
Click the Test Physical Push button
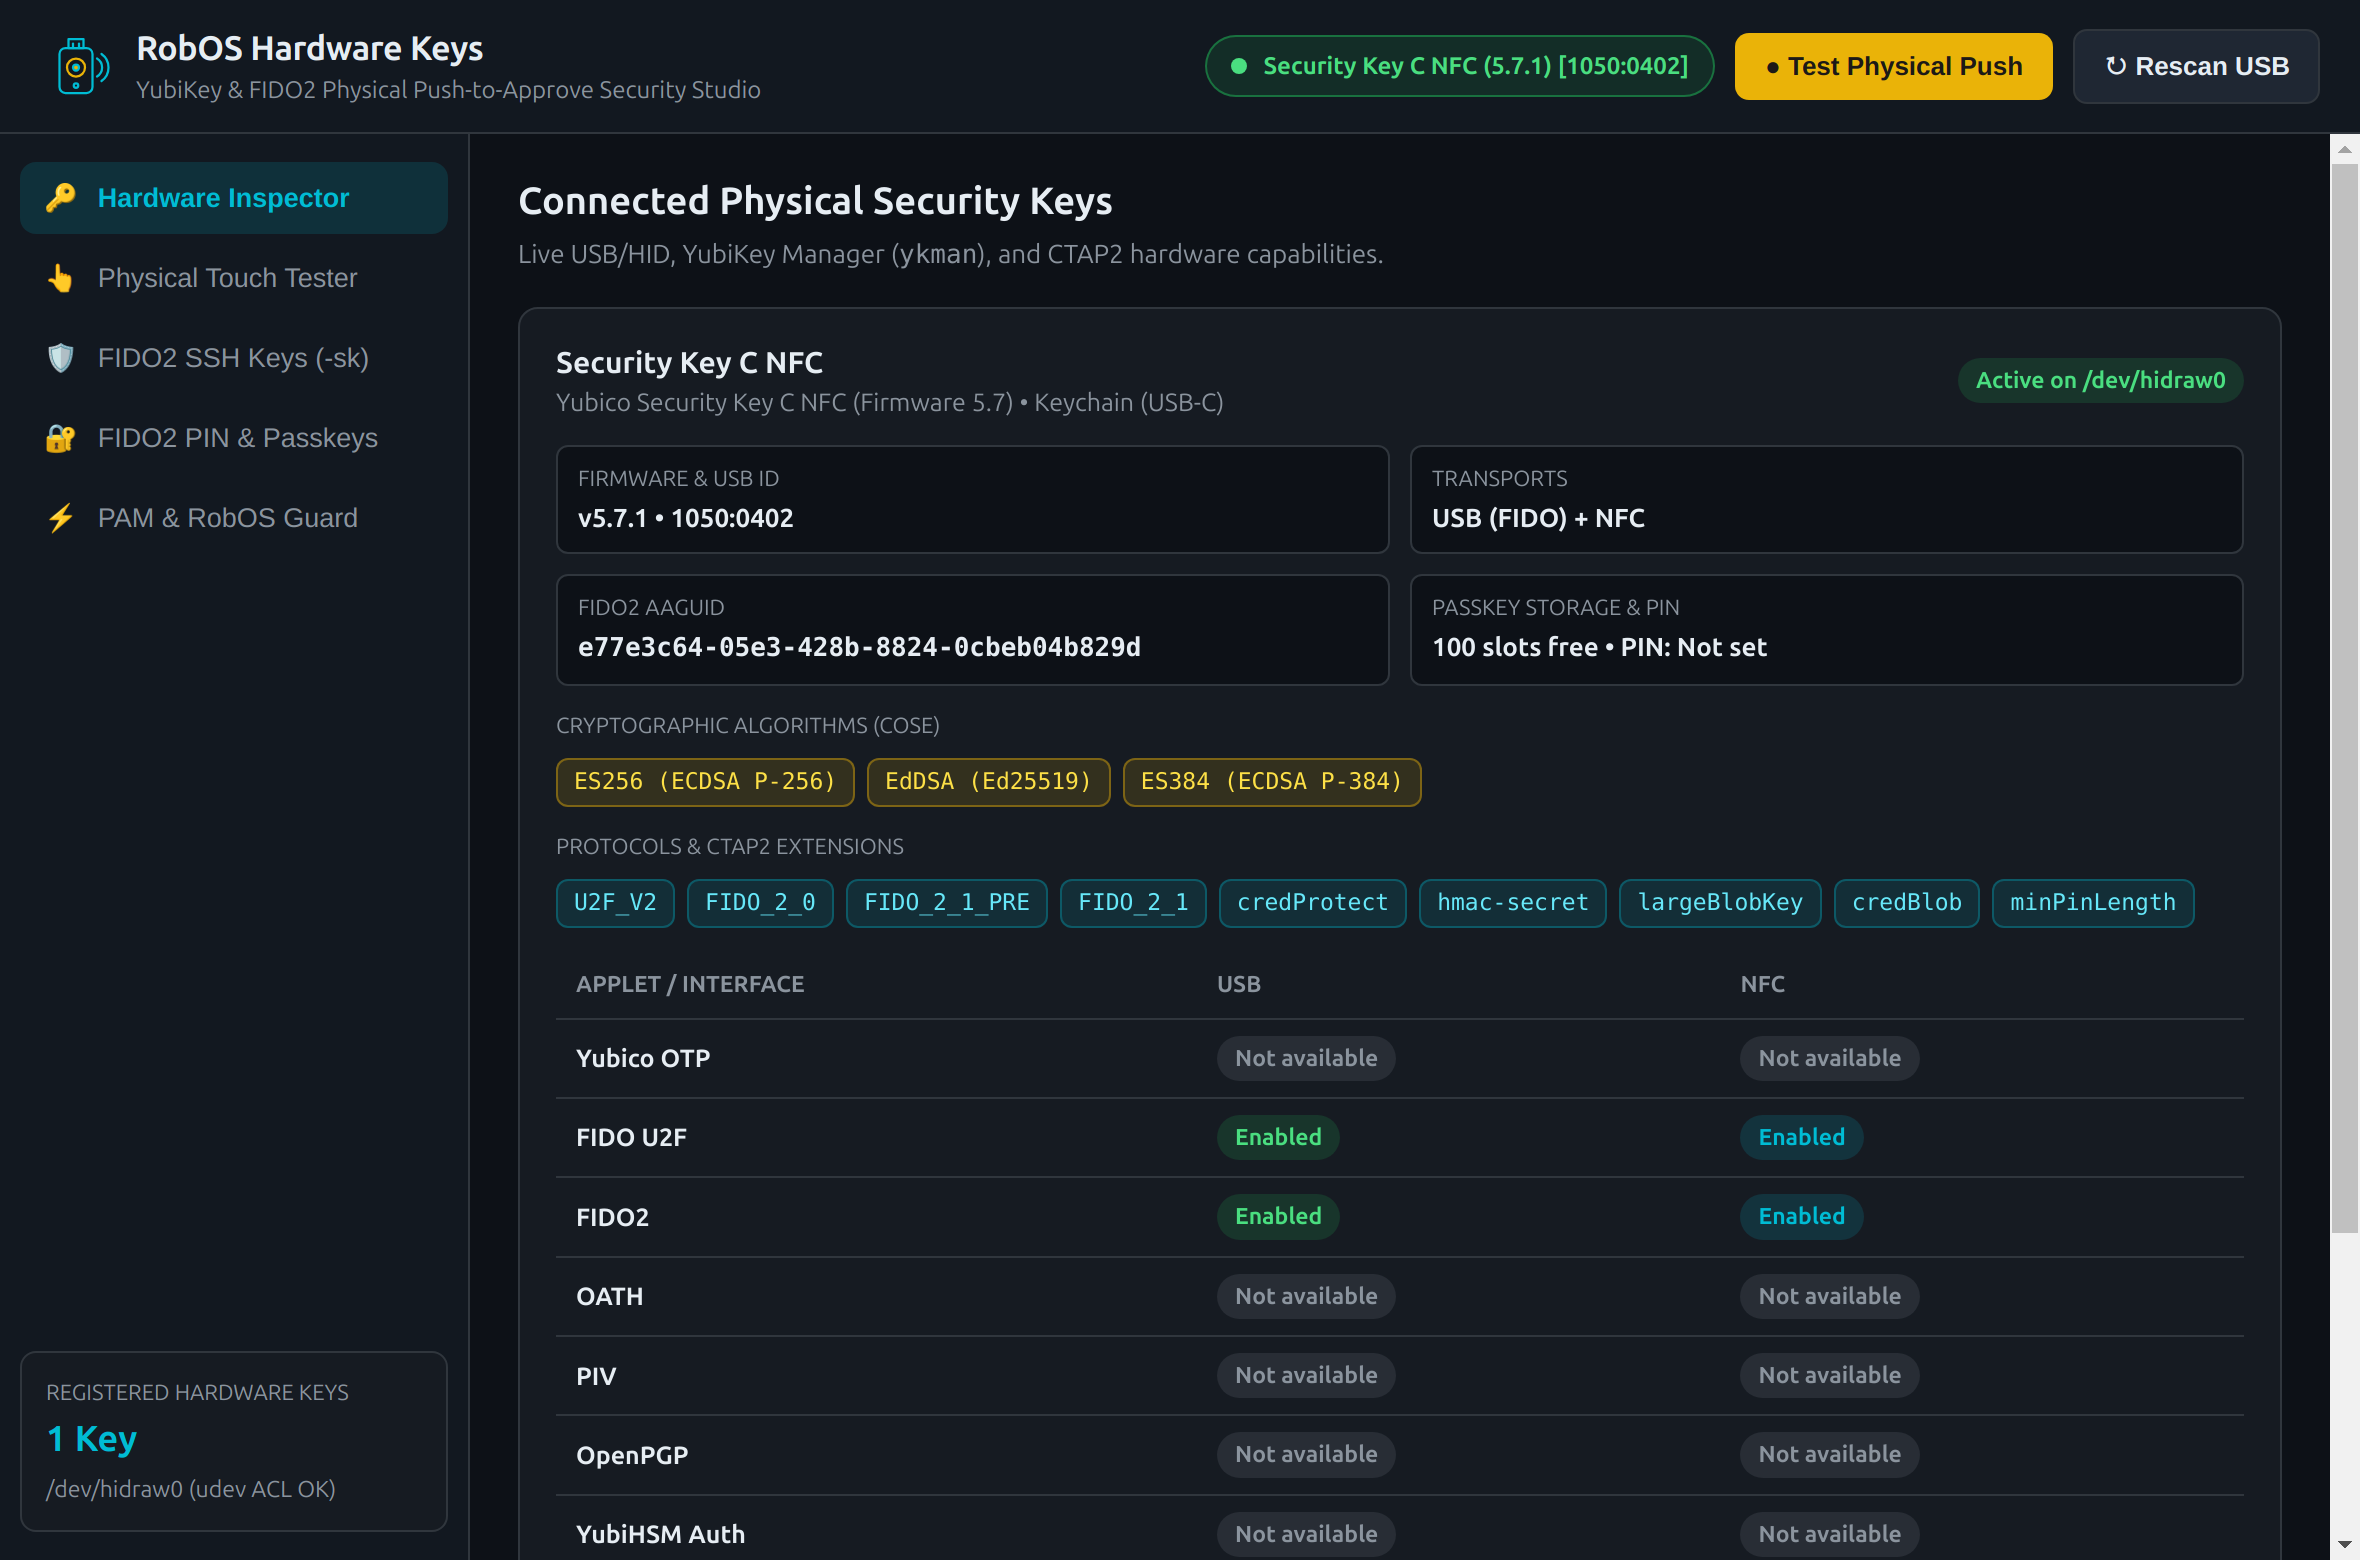(x=1893, y=66)
